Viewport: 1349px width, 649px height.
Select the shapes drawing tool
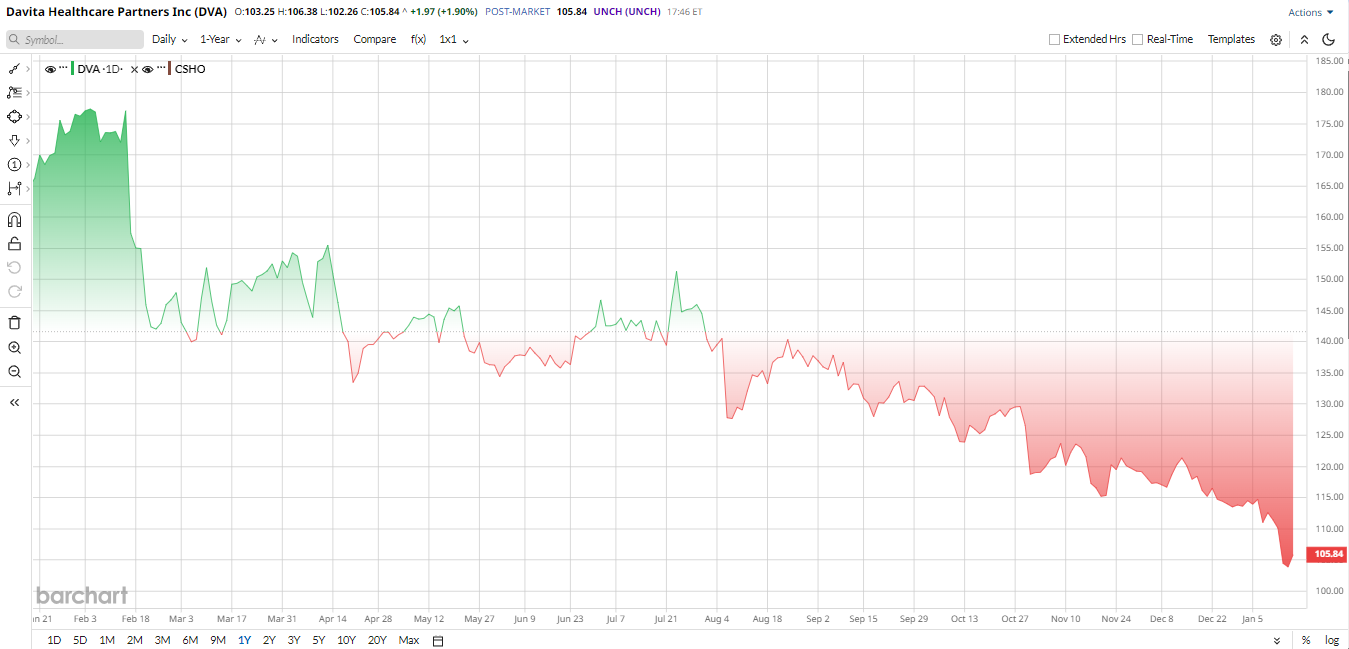point(14,117)
